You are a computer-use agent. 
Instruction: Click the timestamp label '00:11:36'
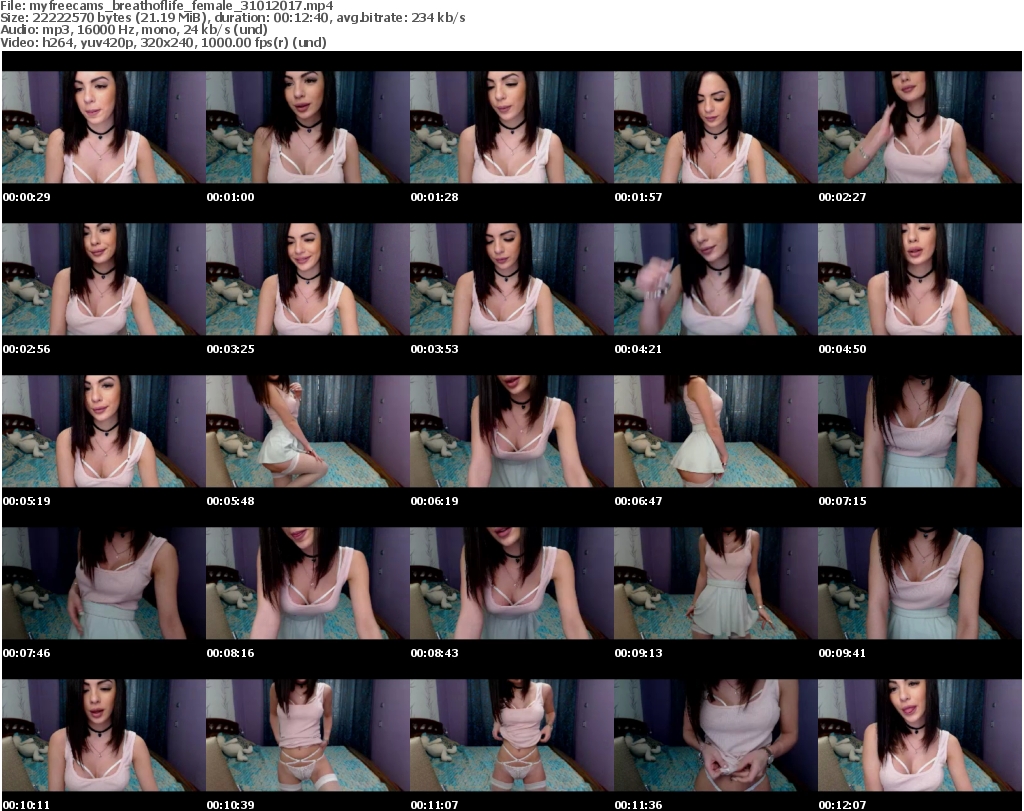[x=638, y=804]
